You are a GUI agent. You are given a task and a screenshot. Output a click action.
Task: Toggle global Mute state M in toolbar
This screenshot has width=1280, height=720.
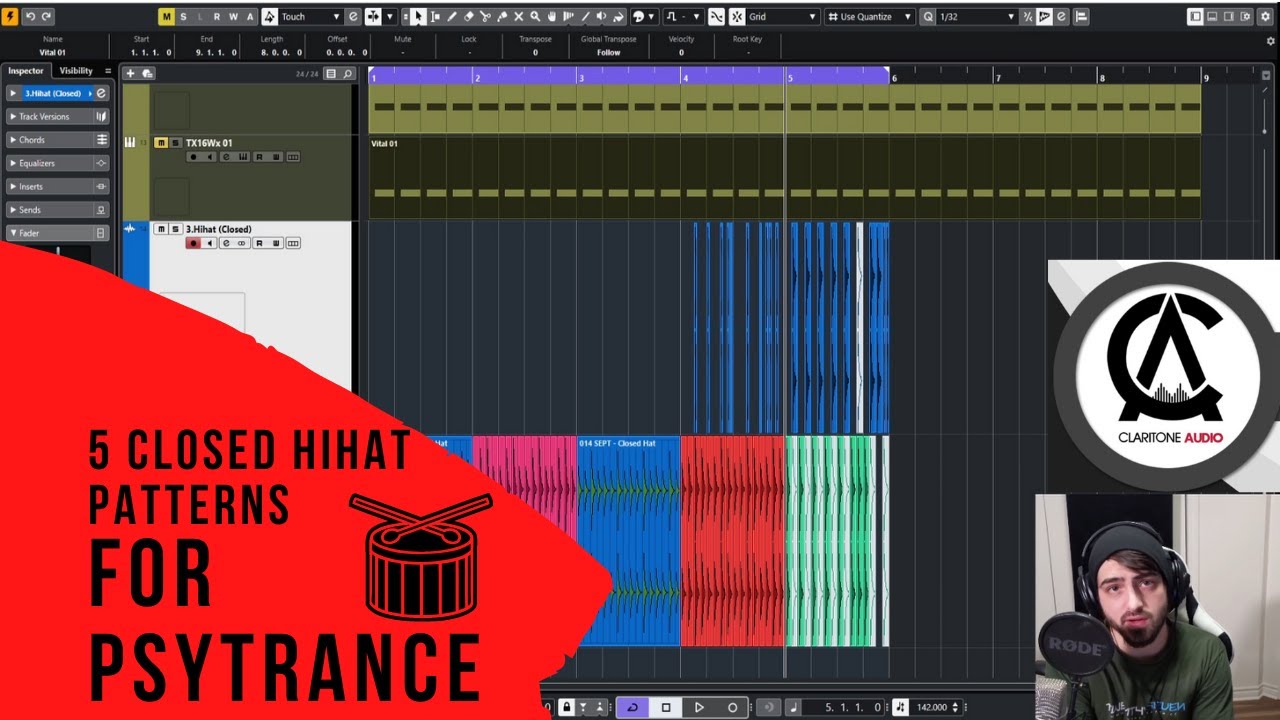tap(166, 17)
